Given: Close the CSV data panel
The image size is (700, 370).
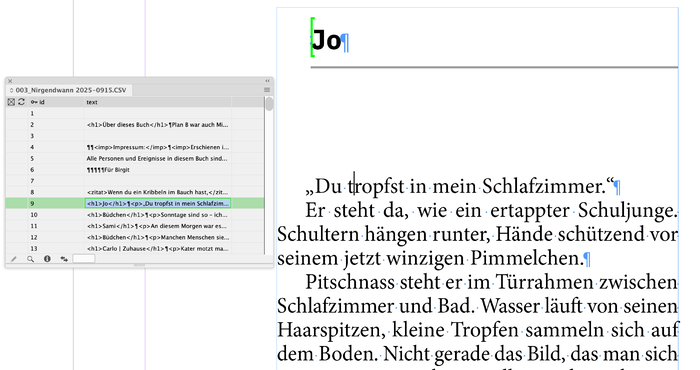Looking at the screenshot, I should pyautogui.click(x=10, y=81).
